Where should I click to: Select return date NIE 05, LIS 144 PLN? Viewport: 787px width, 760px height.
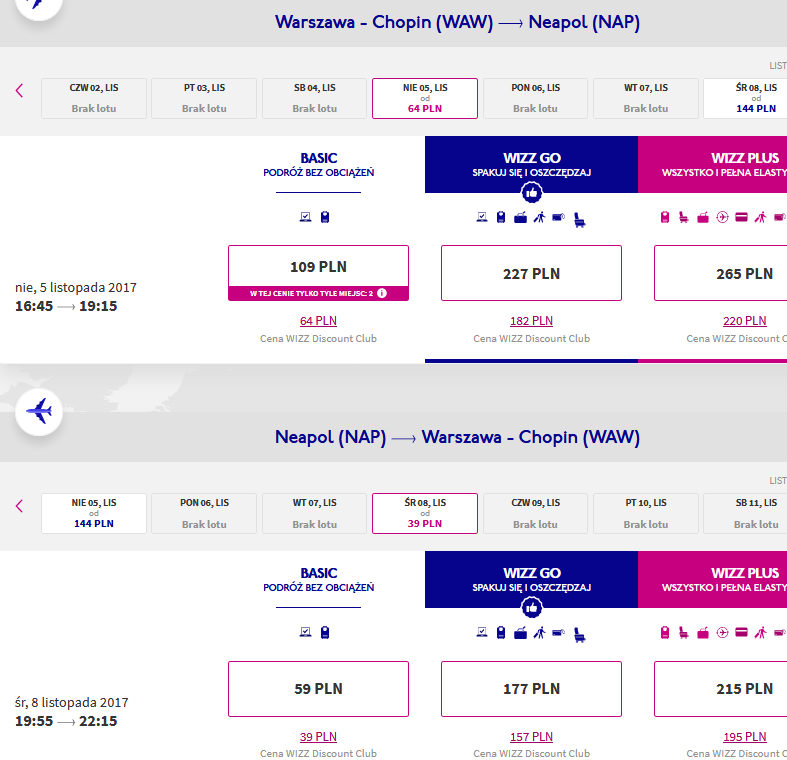94,514
